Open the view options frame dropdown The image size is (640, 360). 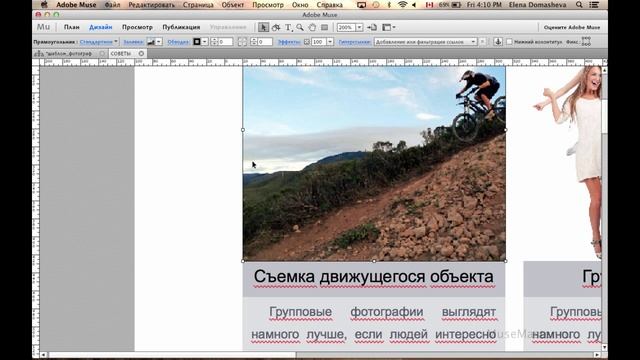(388, 27)
